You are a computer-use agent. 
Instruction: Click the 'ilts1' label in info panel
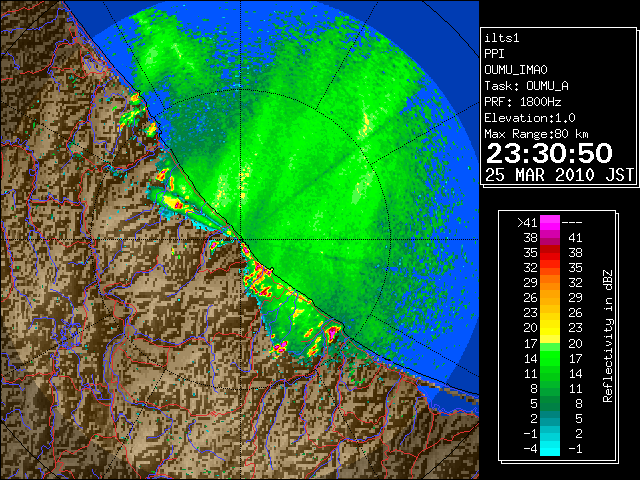tap(502, 38)
